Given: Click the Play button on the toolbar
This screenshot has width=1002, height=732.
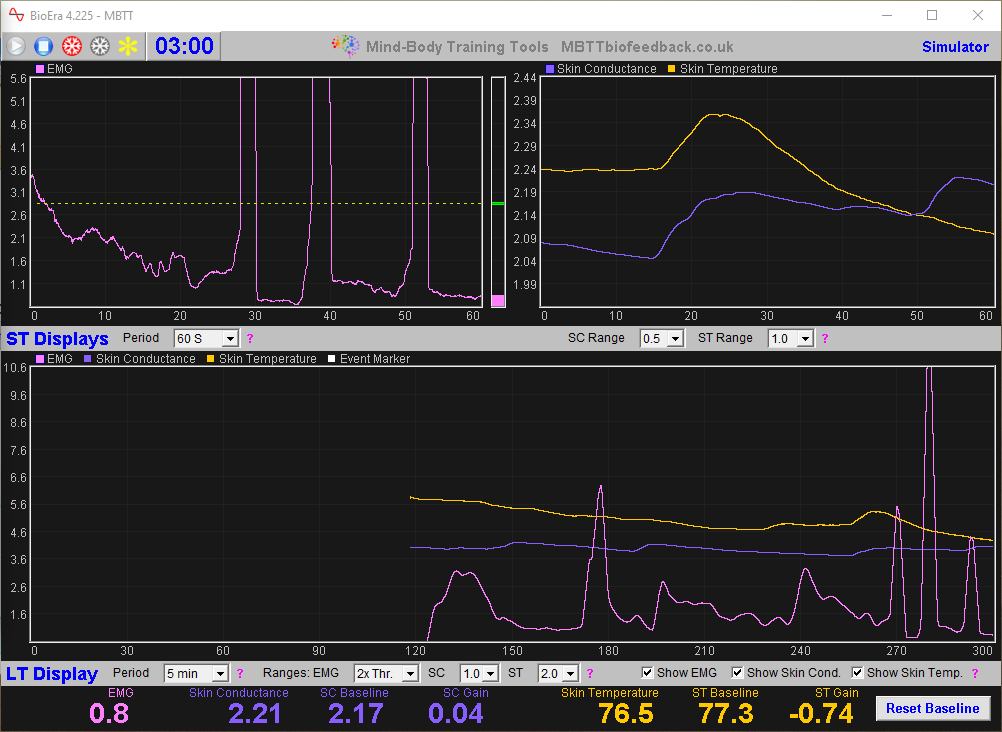Looking at the screenshot, I should pos(15,46).
